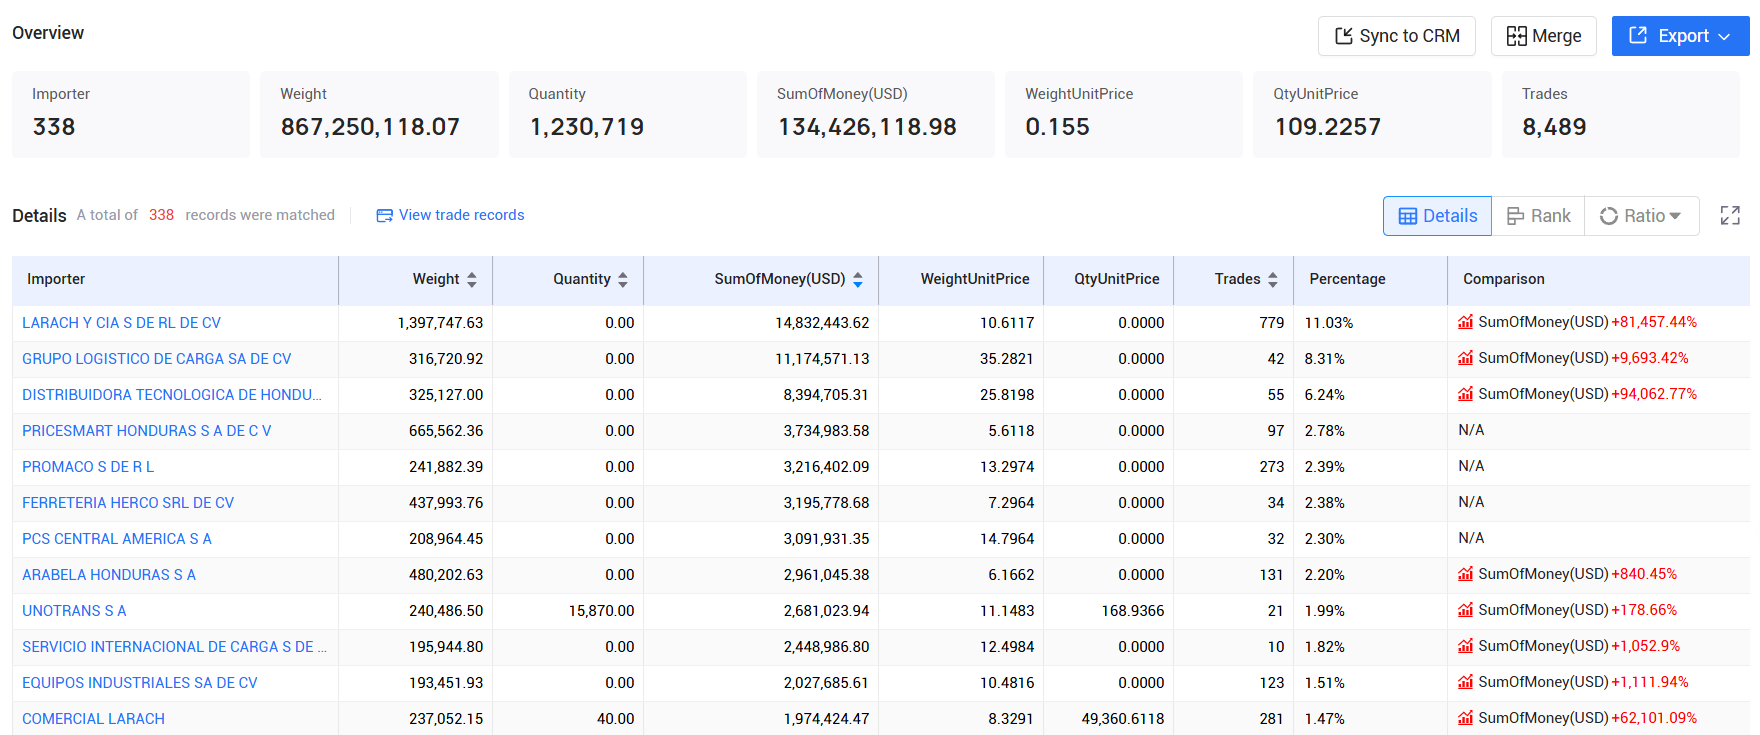Viewport: 1760px width, 735px height.
Task: Click chart icon in SERVICIO INTERNACIONAL comparison
Action: point(1465,646)
